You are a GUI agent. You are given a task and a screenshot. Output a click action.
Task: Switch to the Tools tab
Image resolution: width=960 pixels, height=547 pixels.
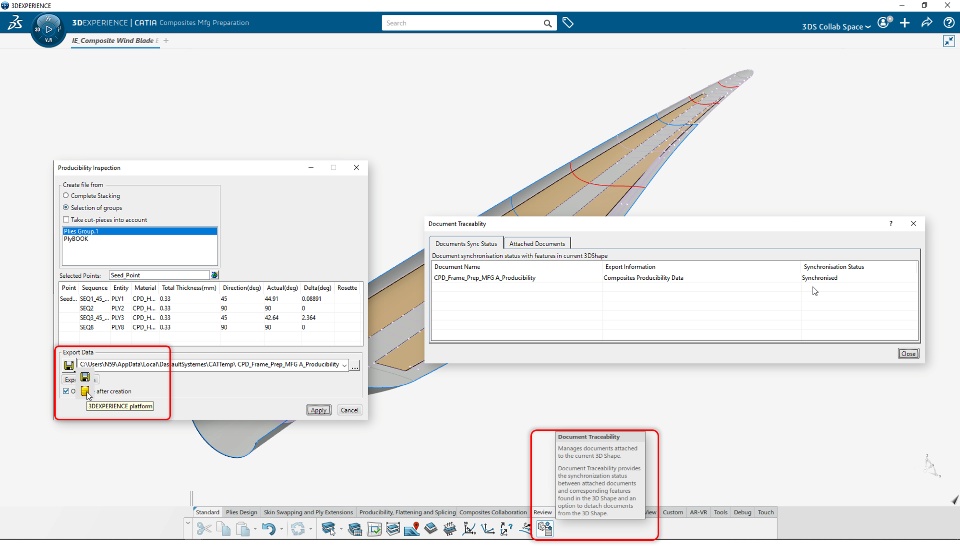coord(721,512)
